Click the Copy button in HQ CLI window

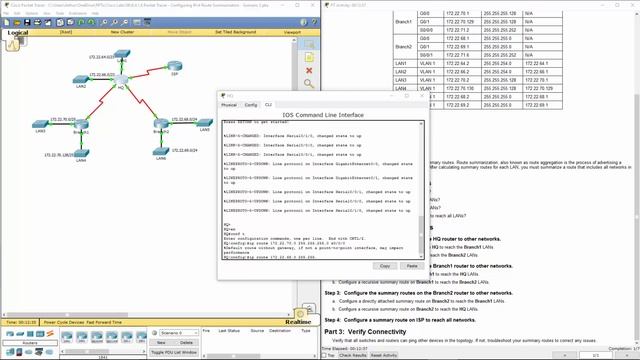[x=384, y=266]
